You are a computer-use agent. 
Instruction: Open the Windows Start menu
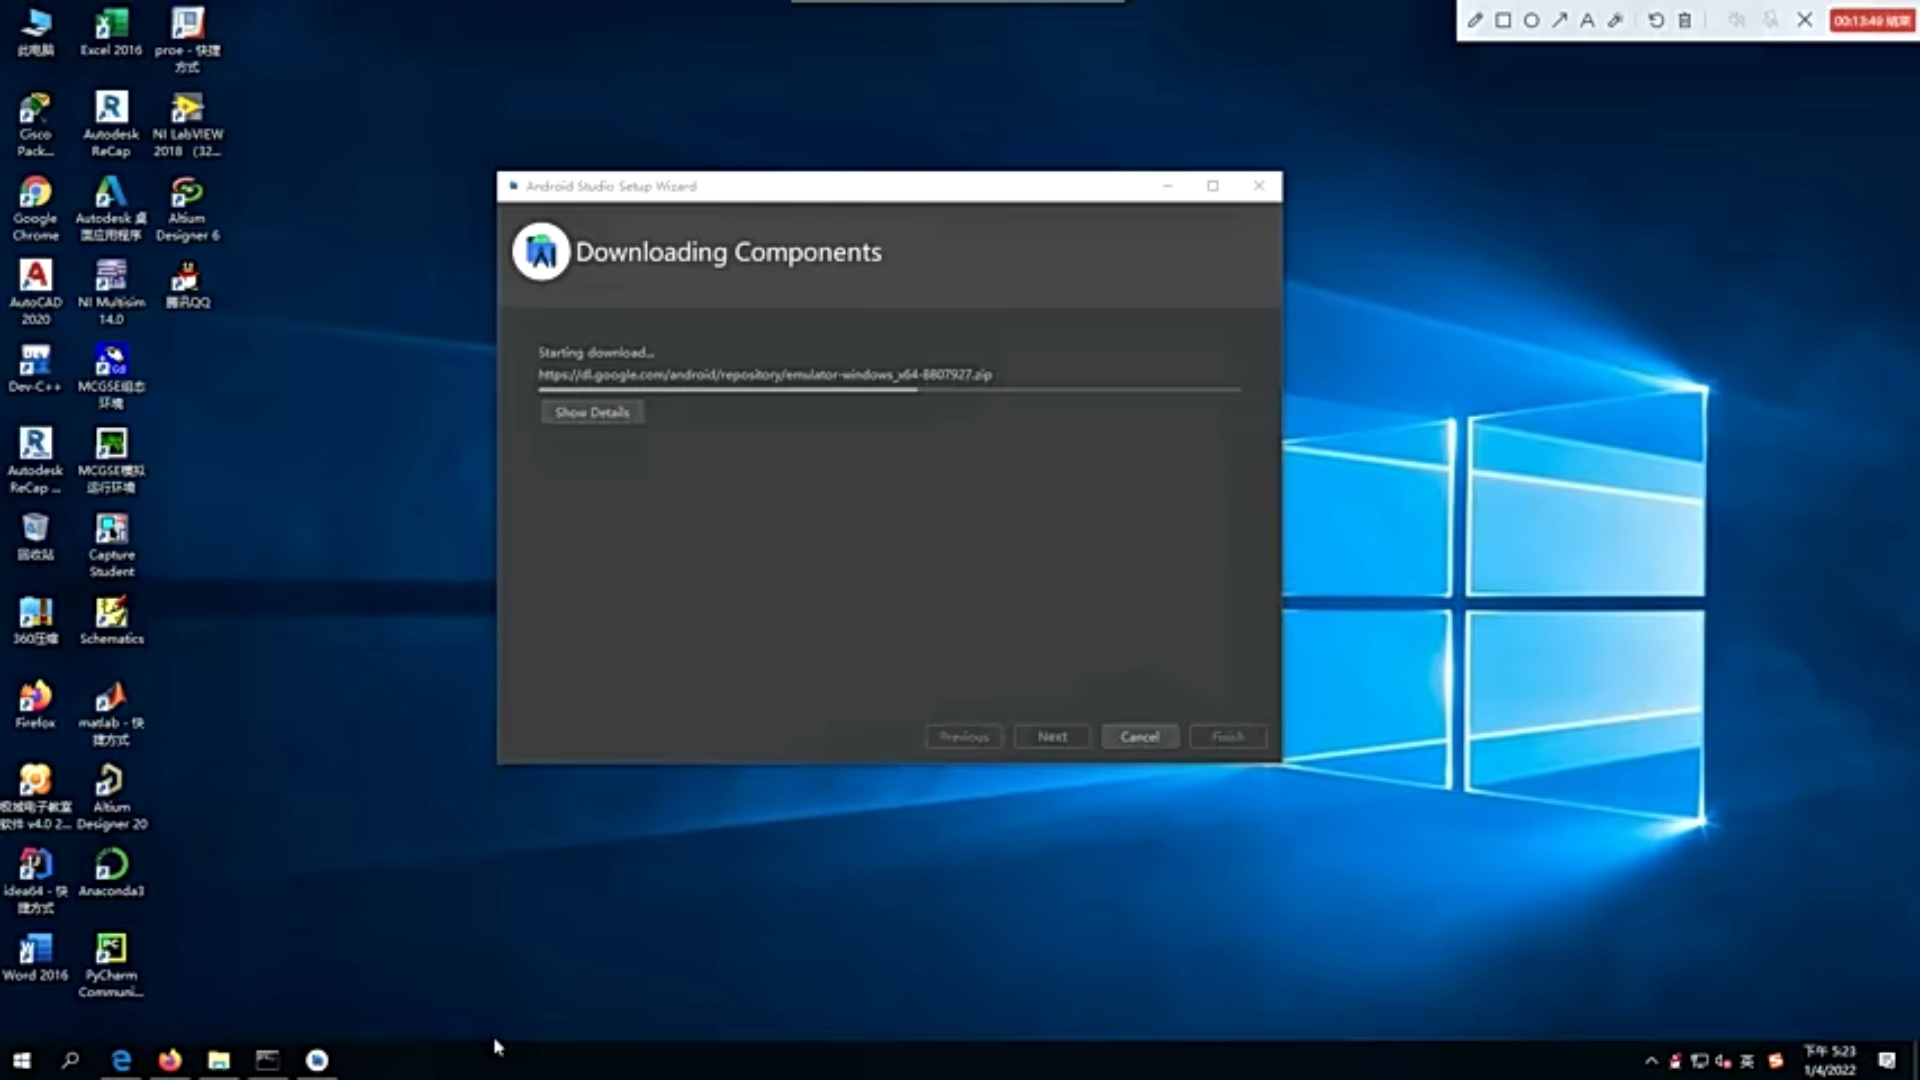[22, 1060]
